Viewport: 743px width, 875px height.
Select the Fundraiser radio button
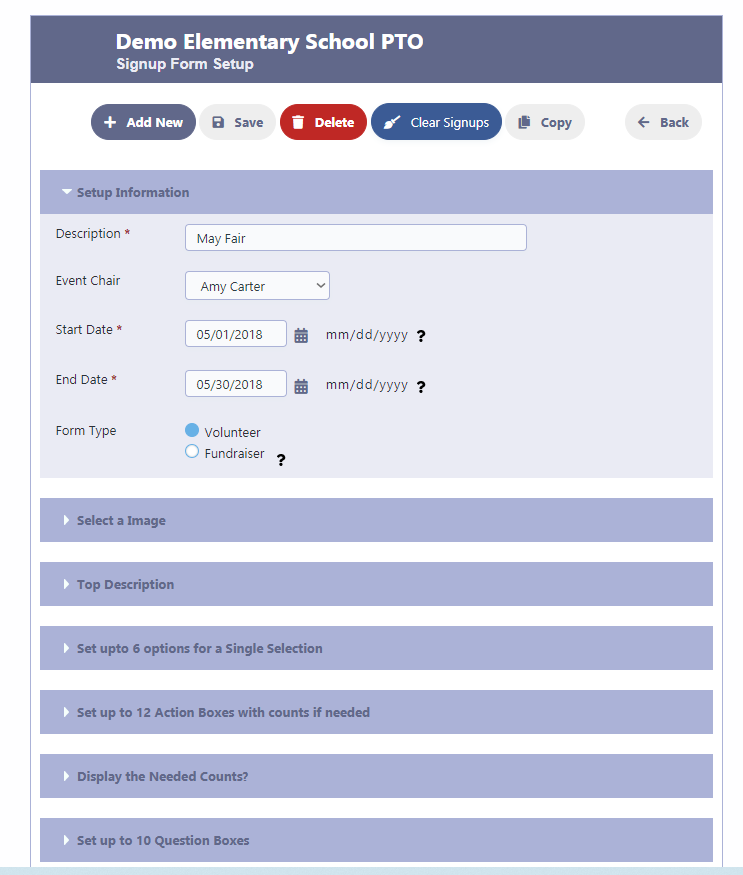click(192, 451)
